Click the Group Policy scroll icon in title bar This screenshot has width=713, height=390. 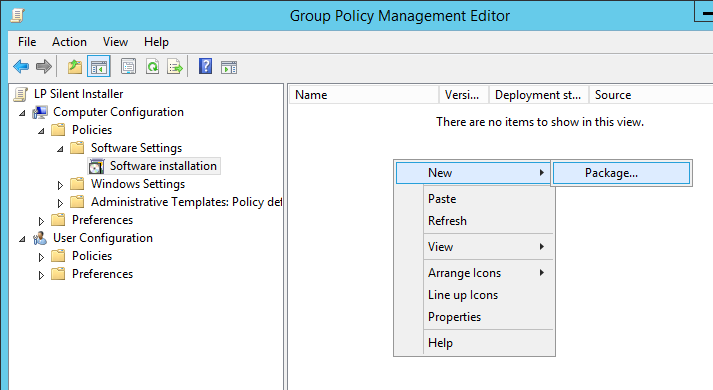[17, 15]
